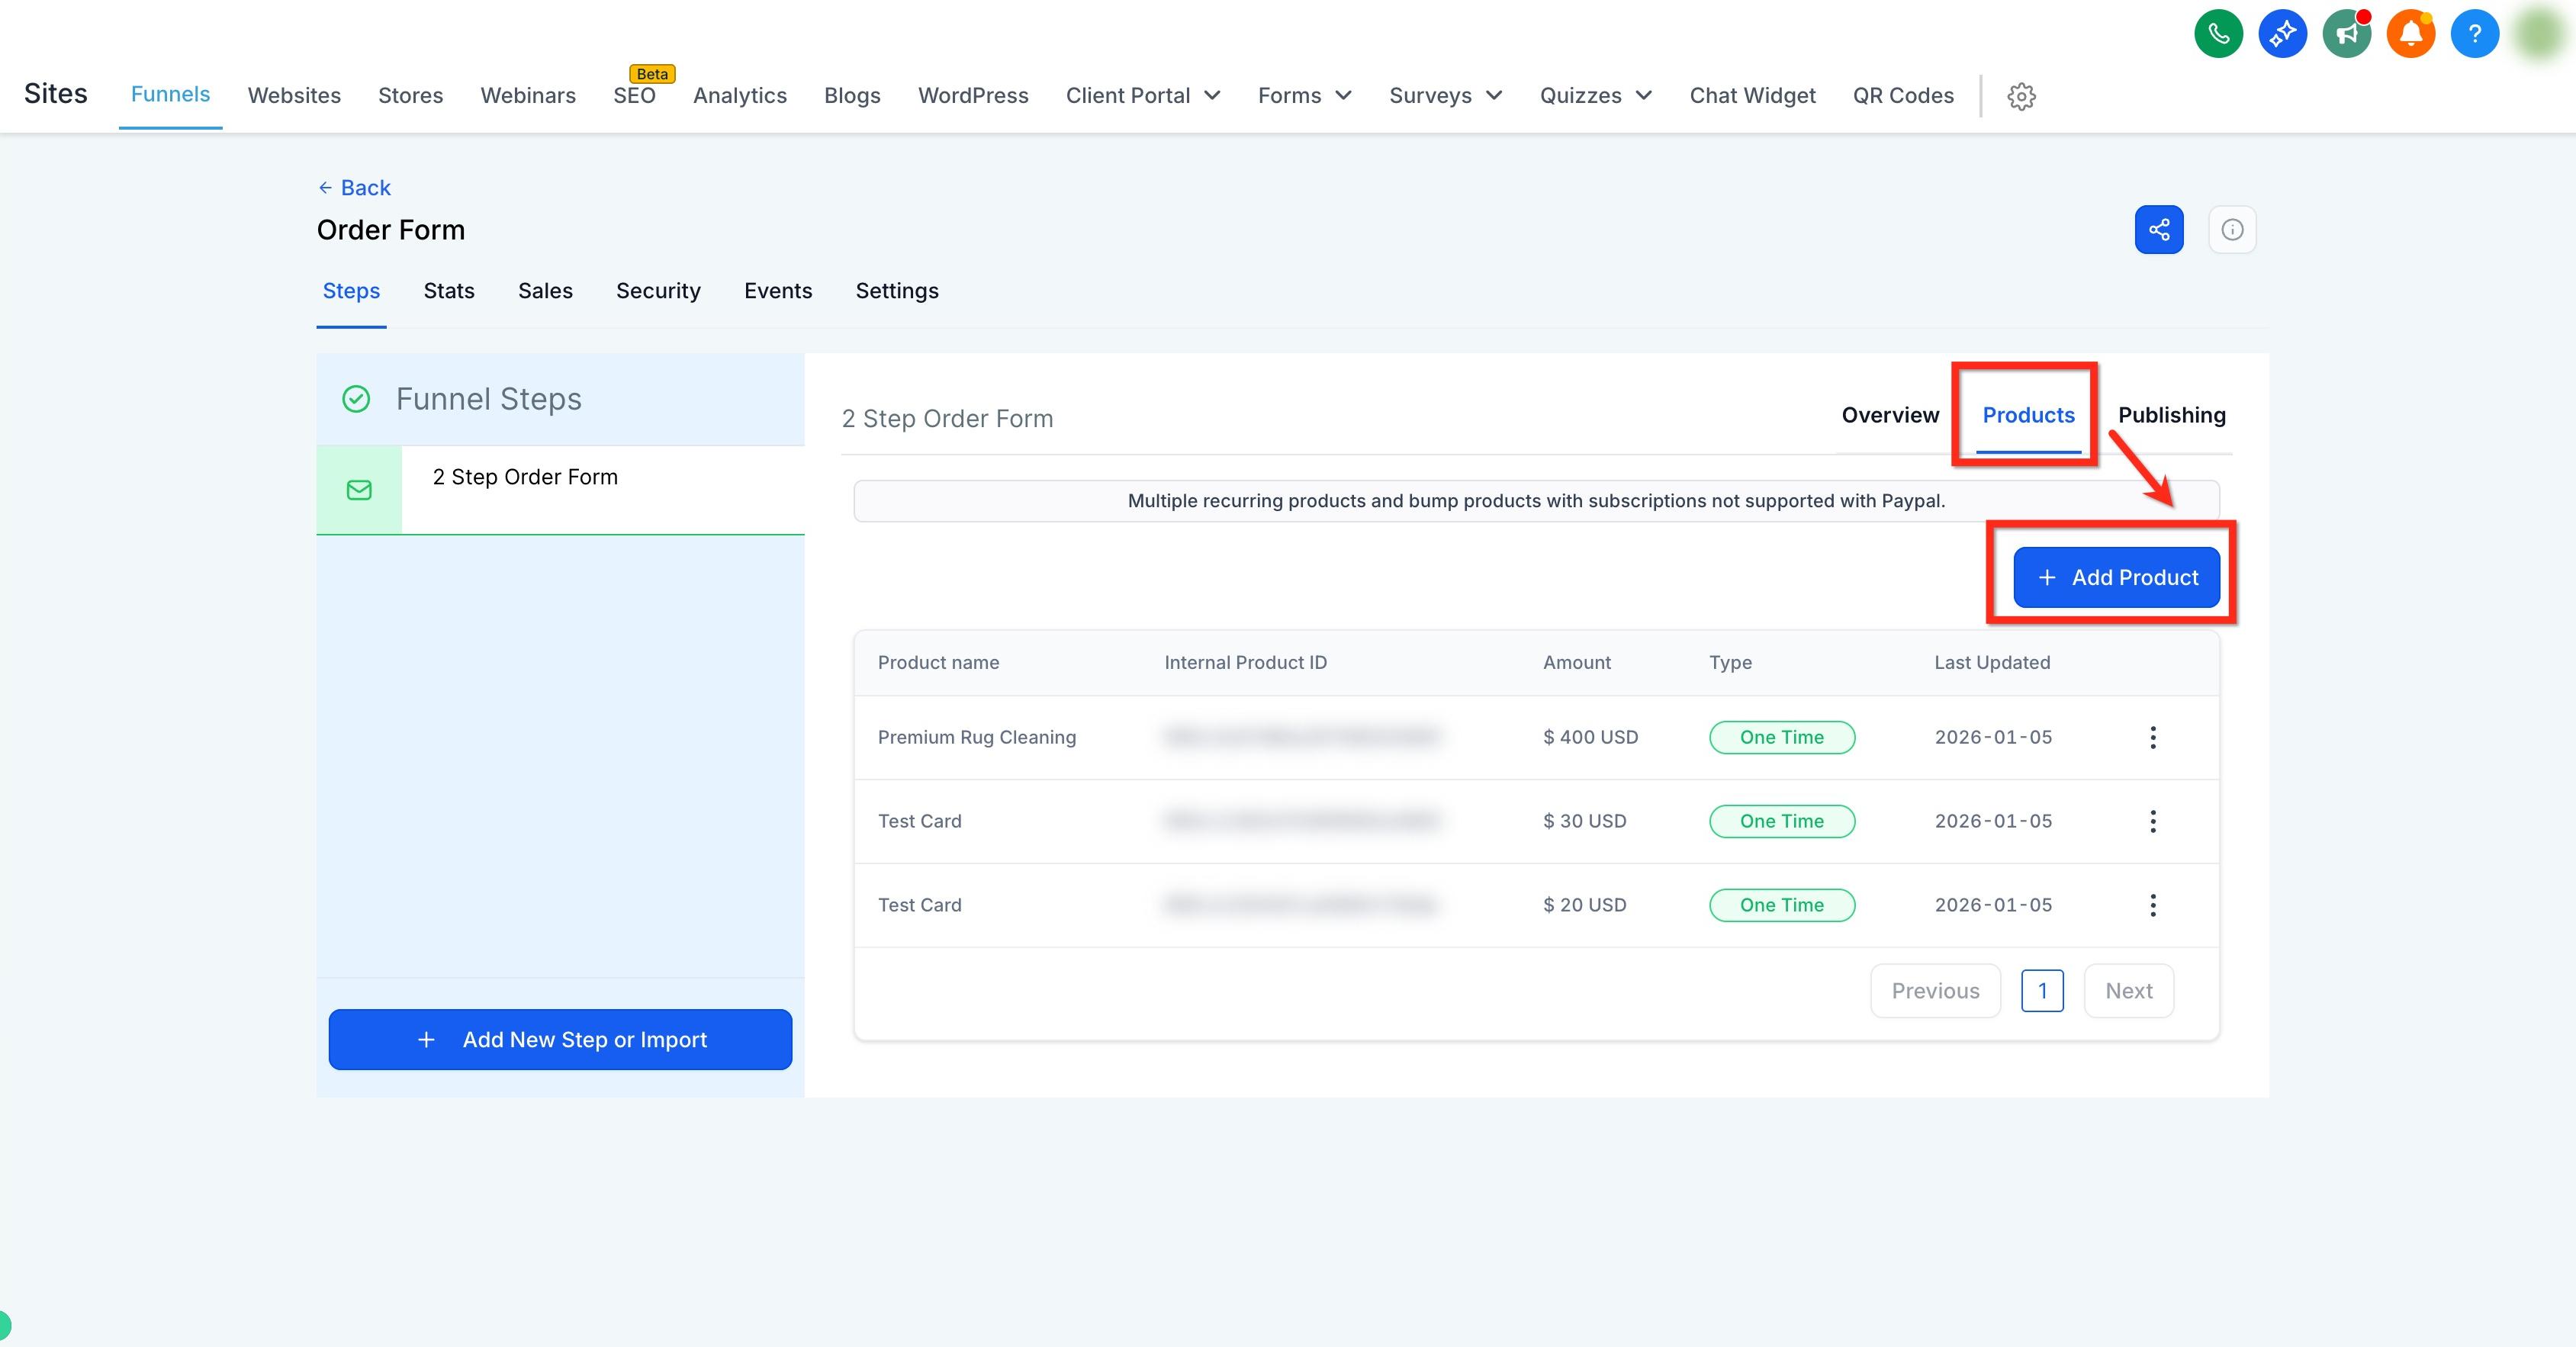Expand the Surveys dropdown menu

pyautogui.click(x=1445, y=96)
